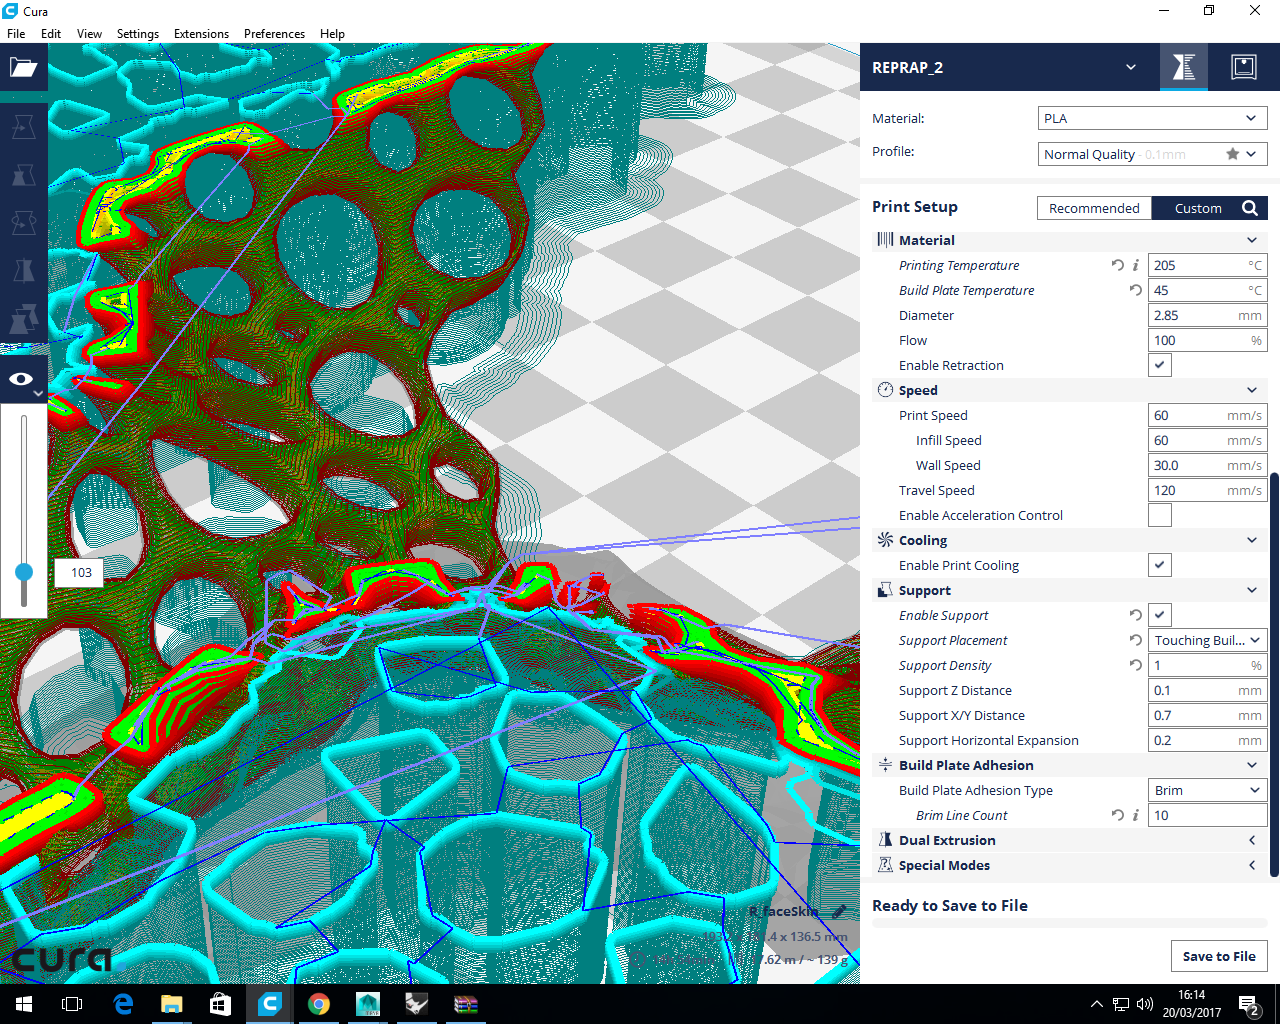Screen dimensions: 1280x1024
Task: Click the settings panel scrollbar
Action: tap(1274, 675)
